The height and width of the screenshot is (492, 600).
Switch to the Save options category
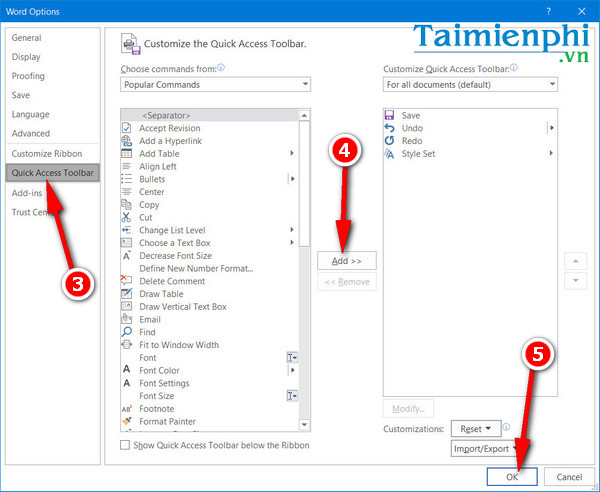click(x=21, y=95)
